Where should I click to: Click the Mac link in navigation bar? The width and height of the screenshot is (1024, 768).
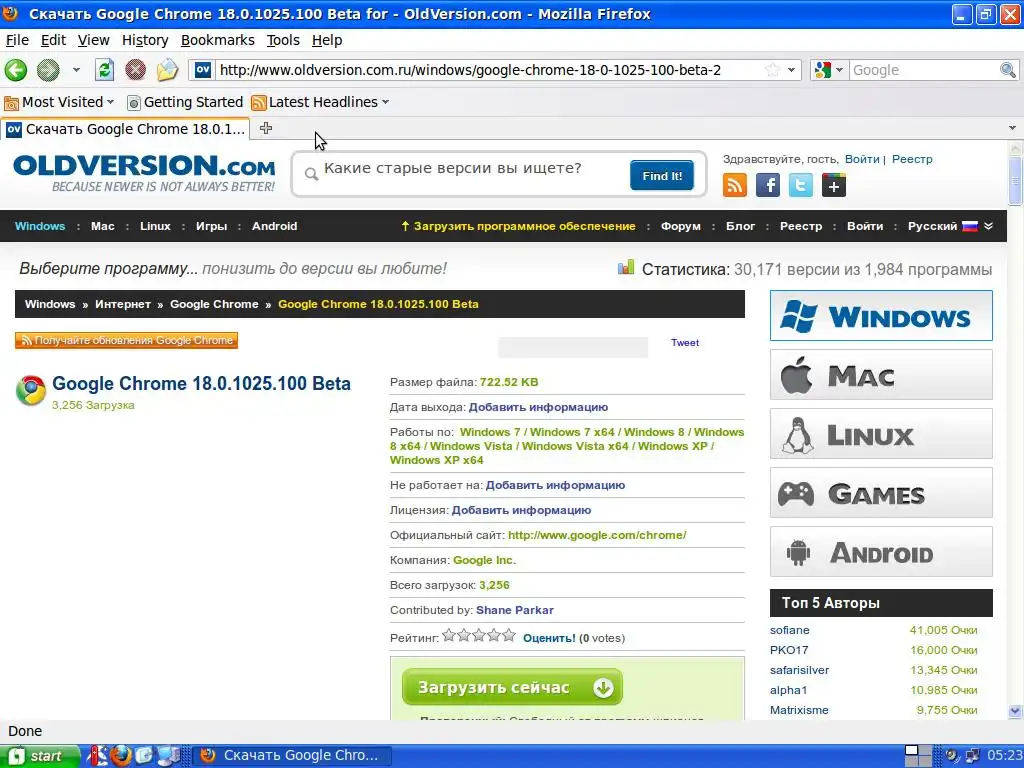pos(103,226)
